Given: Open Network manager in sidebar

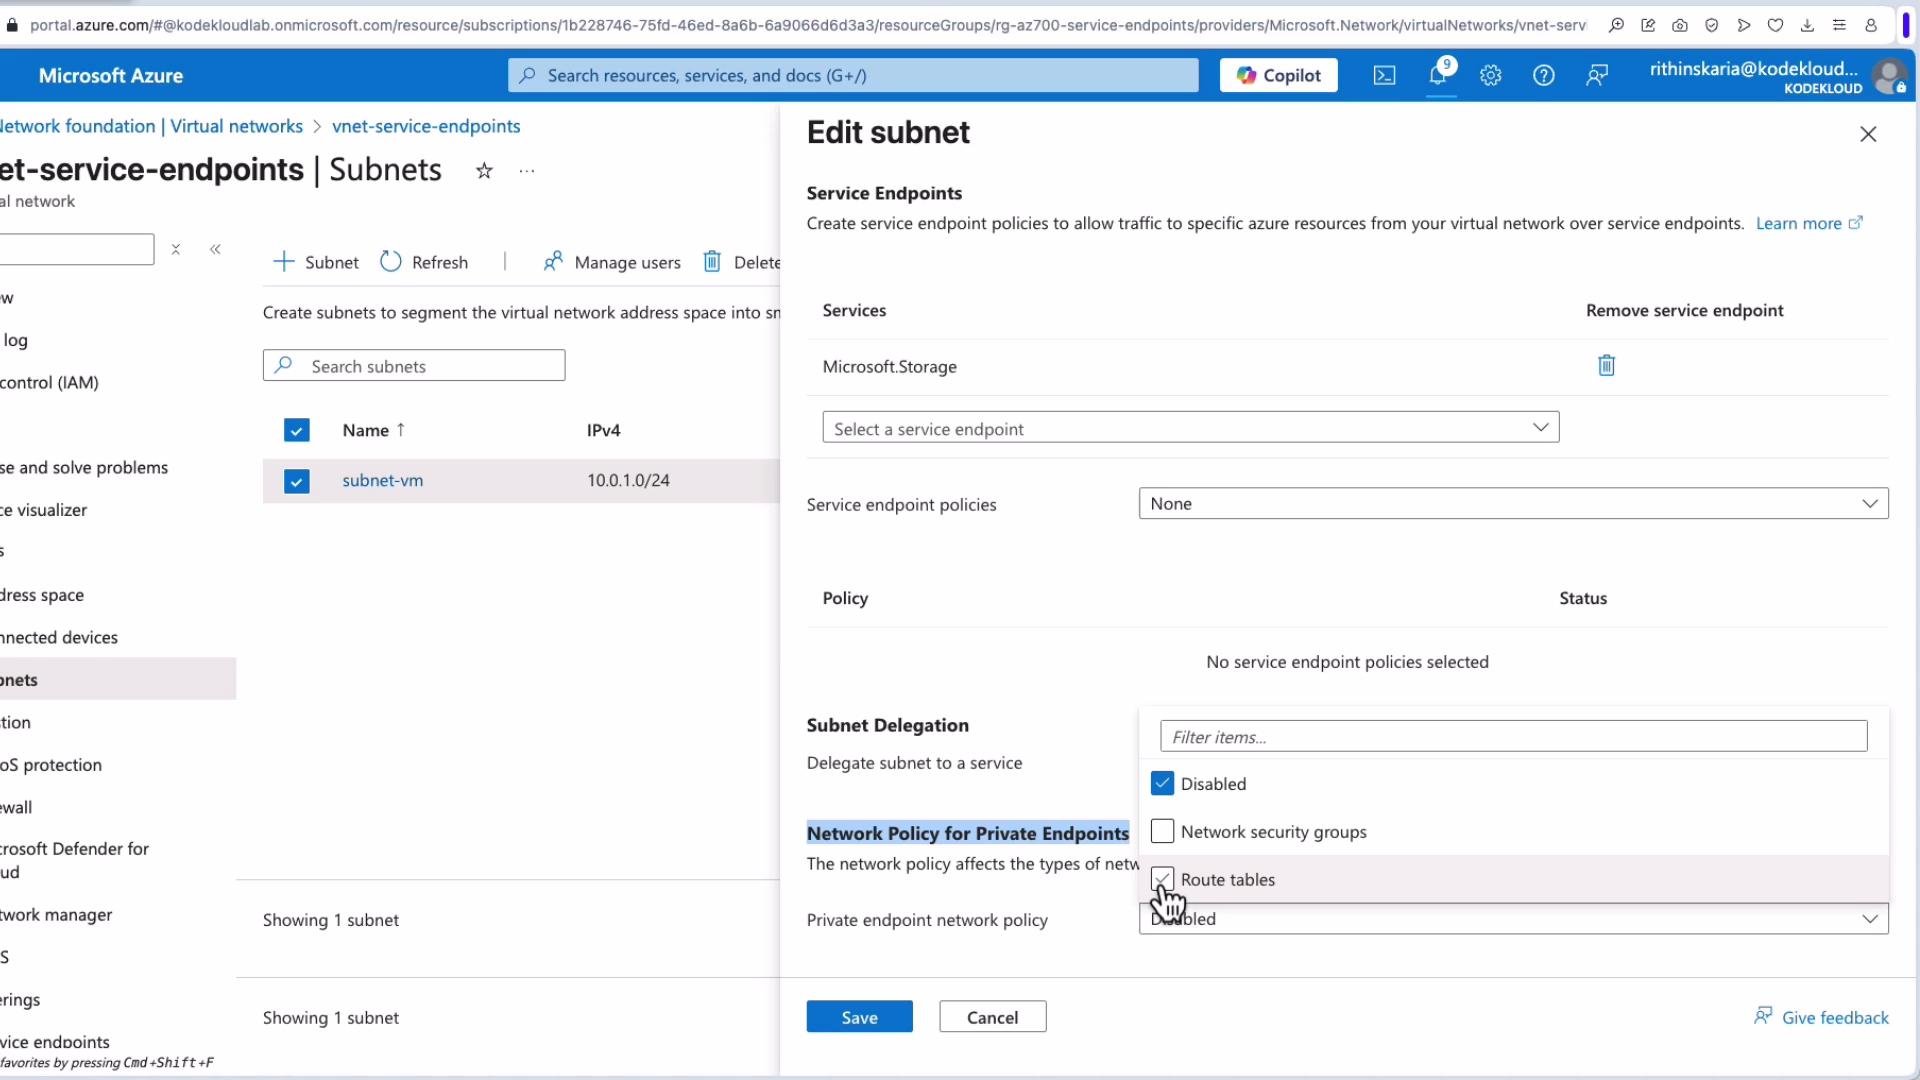Looking at the screenshot, I should coord(56,914).
